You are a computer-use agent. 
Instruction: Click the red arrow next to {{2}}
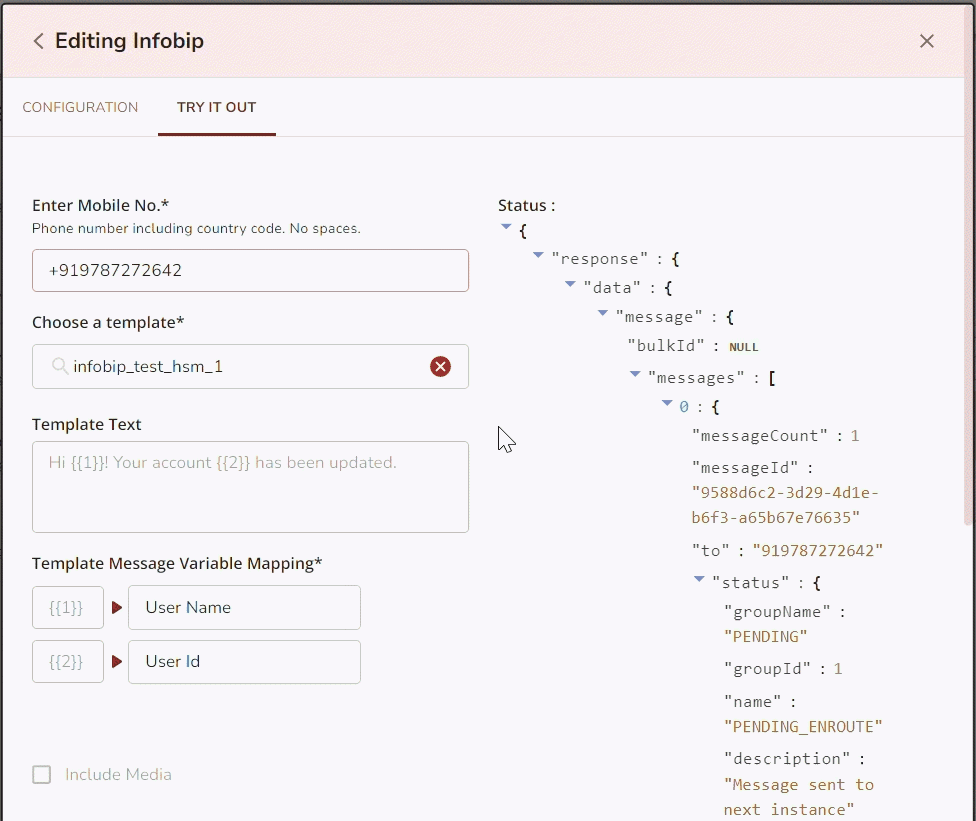116,661
